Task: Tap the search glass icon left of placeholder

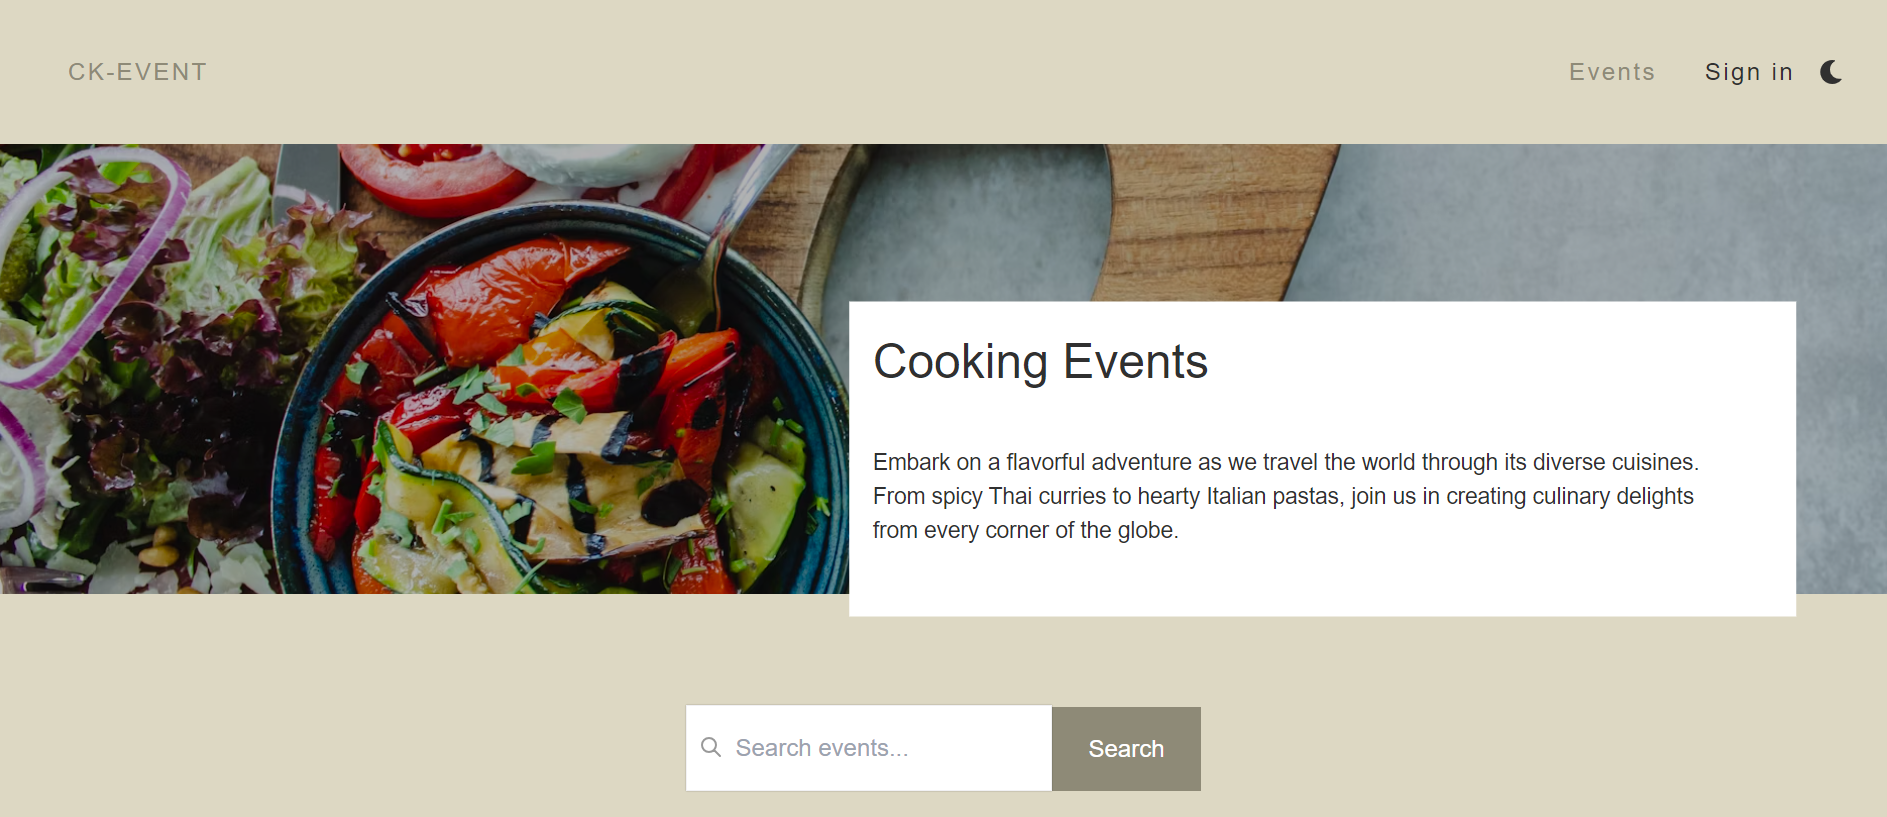Action: [x=712, y=747]
